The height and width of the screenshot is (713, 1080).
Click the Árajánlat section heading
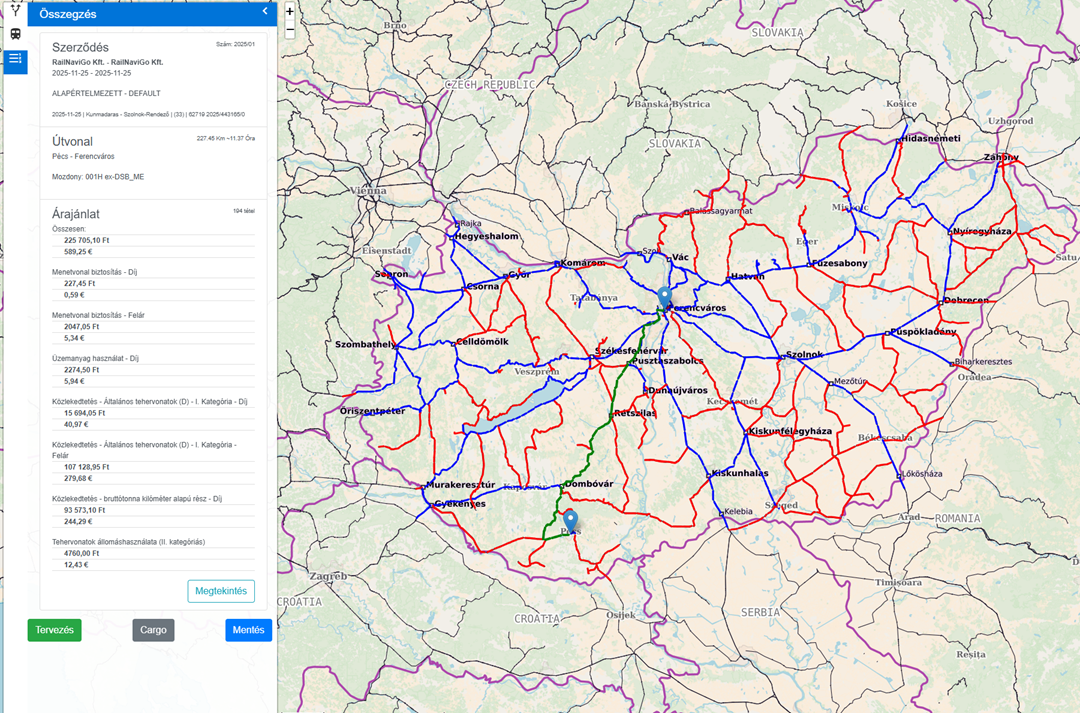(x=76, y=214)
